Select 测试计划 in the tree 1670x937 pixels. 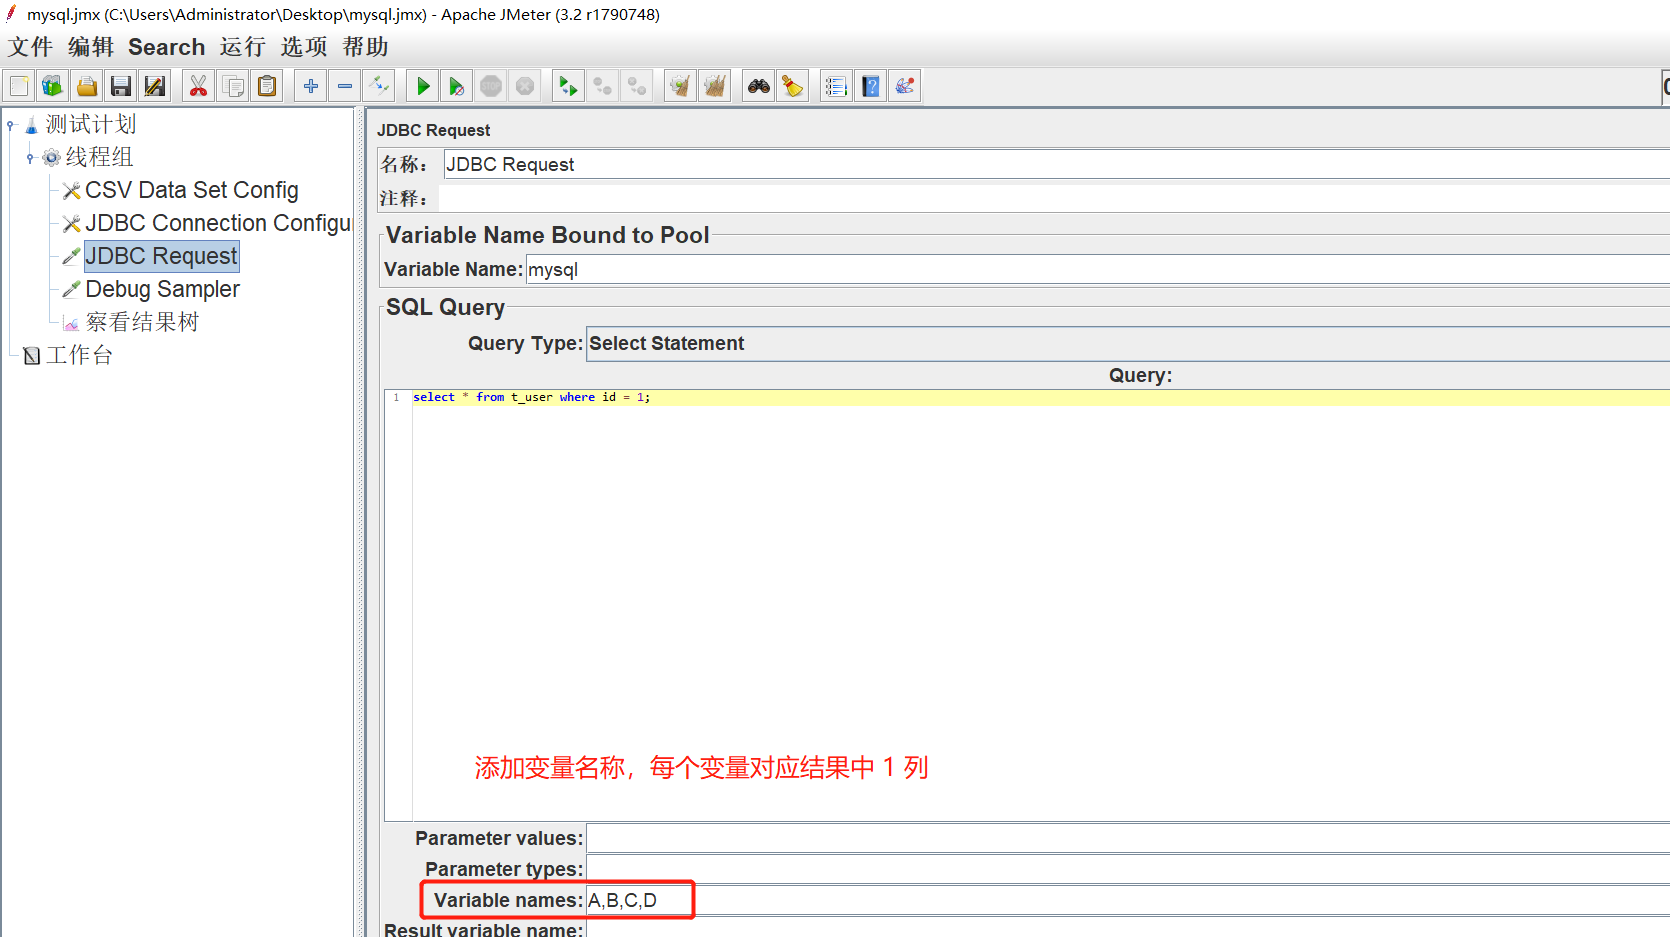click(91, 124)
